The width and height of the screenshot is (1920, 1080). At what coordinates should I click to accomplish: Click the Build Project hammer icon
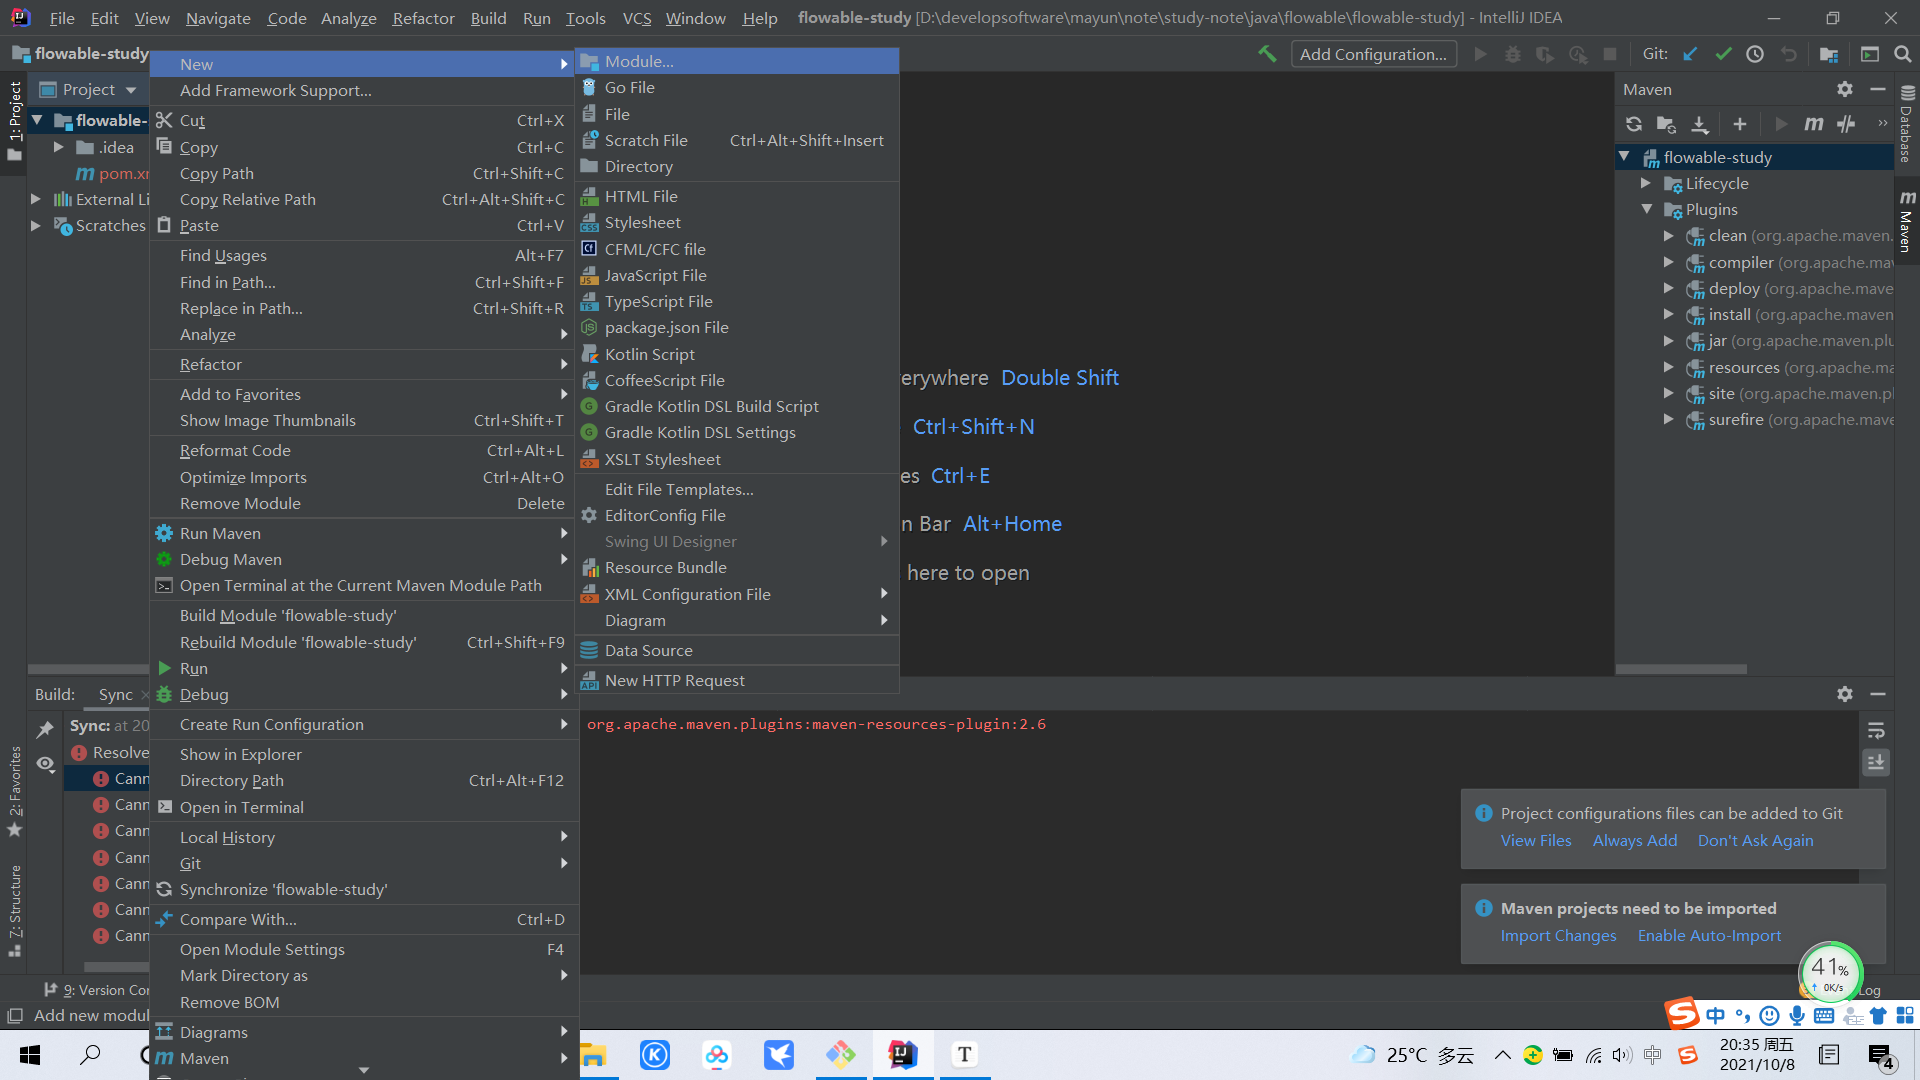click(1267, 54)
